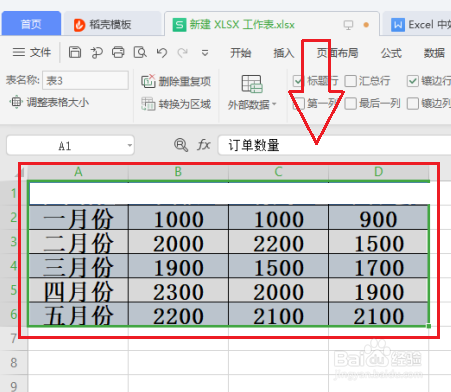Click the zoom magnifier icon beside fx
This screenshot has width=451, height=392.
point(181,145)
